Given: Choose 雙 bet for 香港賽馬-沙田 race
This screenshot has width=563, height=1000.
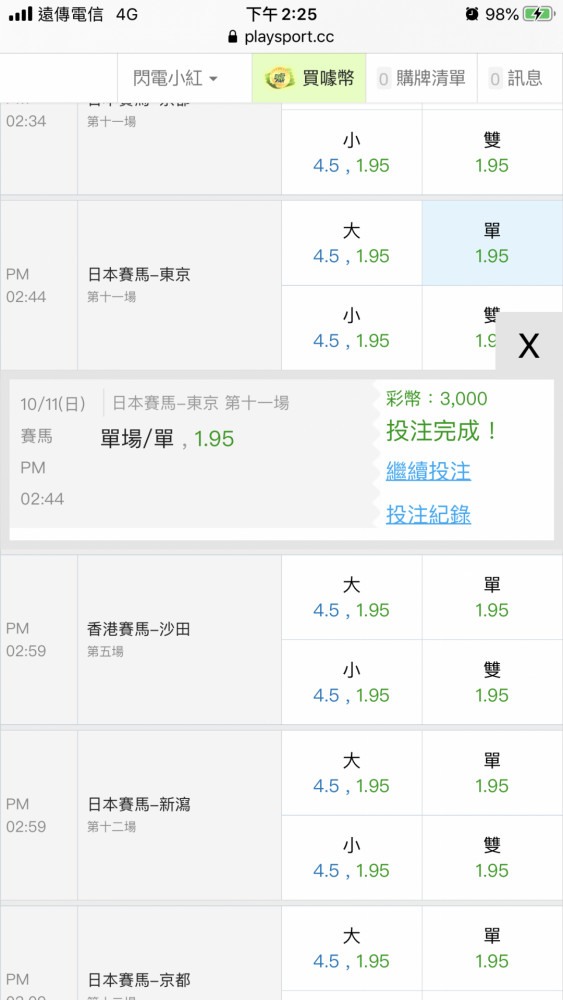Looking at the screenshot, I should click(x=492, y=682).
